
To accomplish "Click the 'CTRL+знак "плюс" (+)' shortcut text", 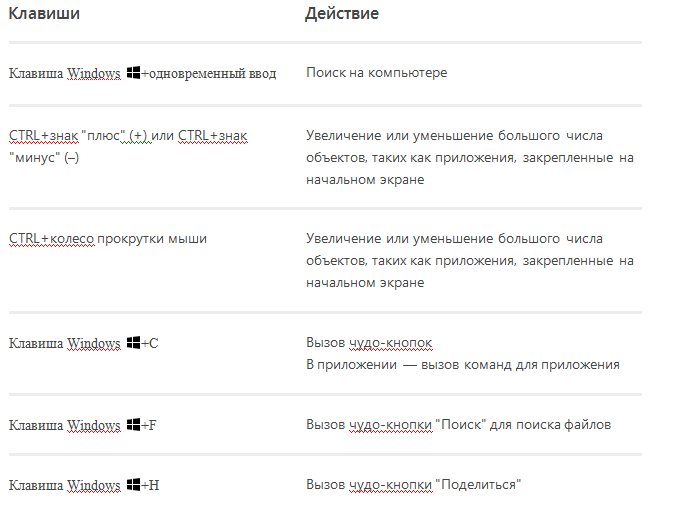I will (78, 135).
